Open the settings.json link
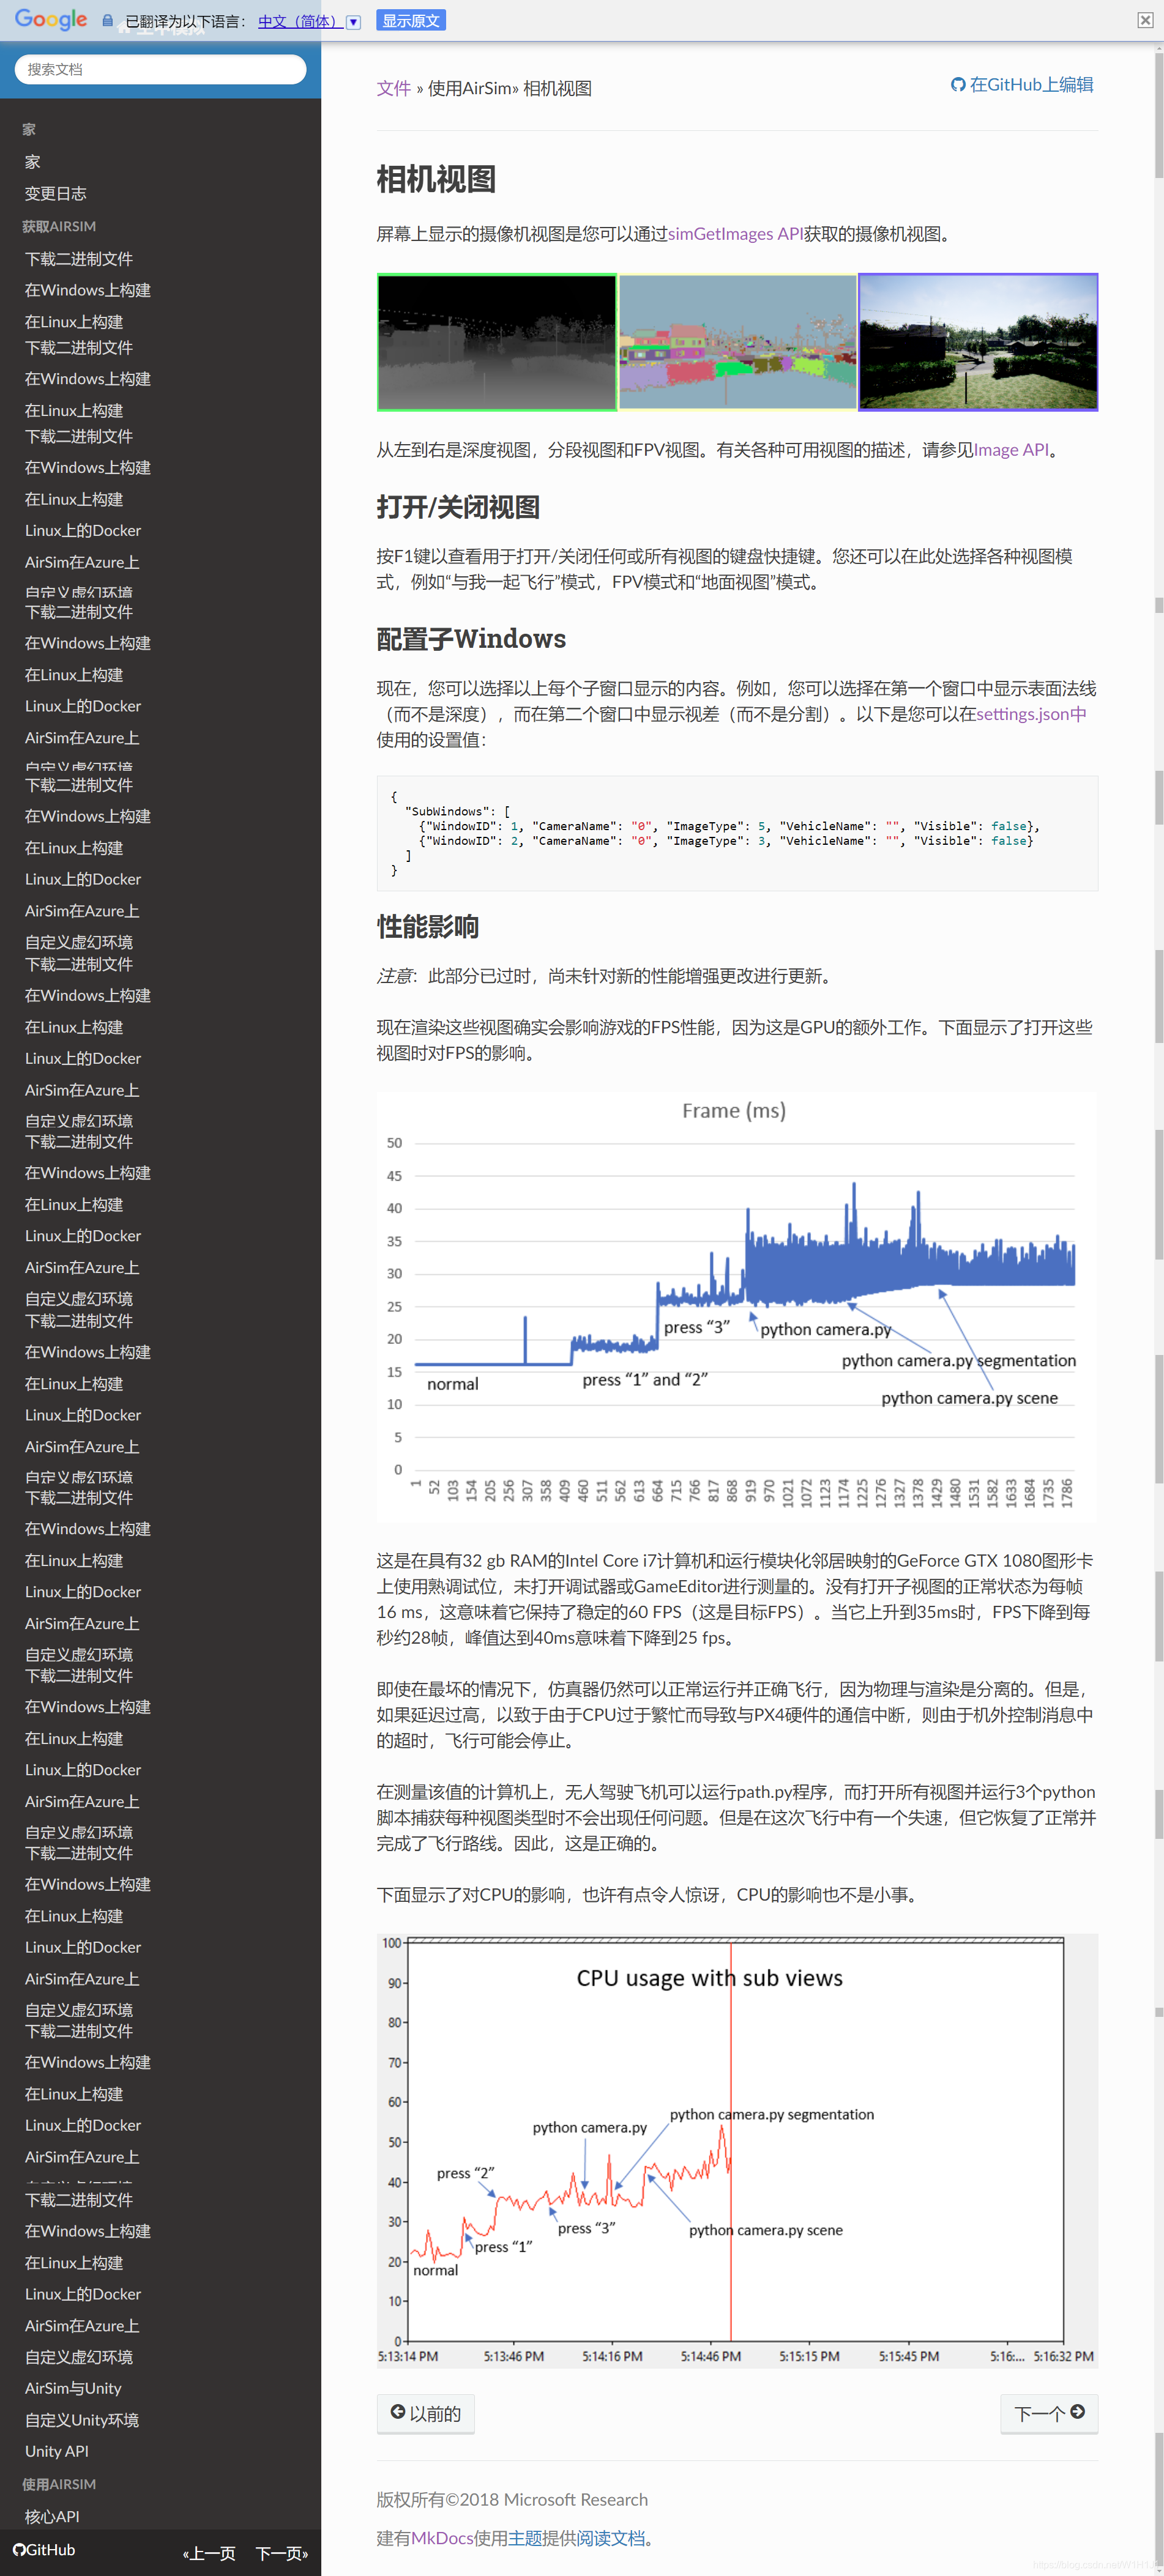Viewport: 1164px width, 2576px height. click(1022, 714)
